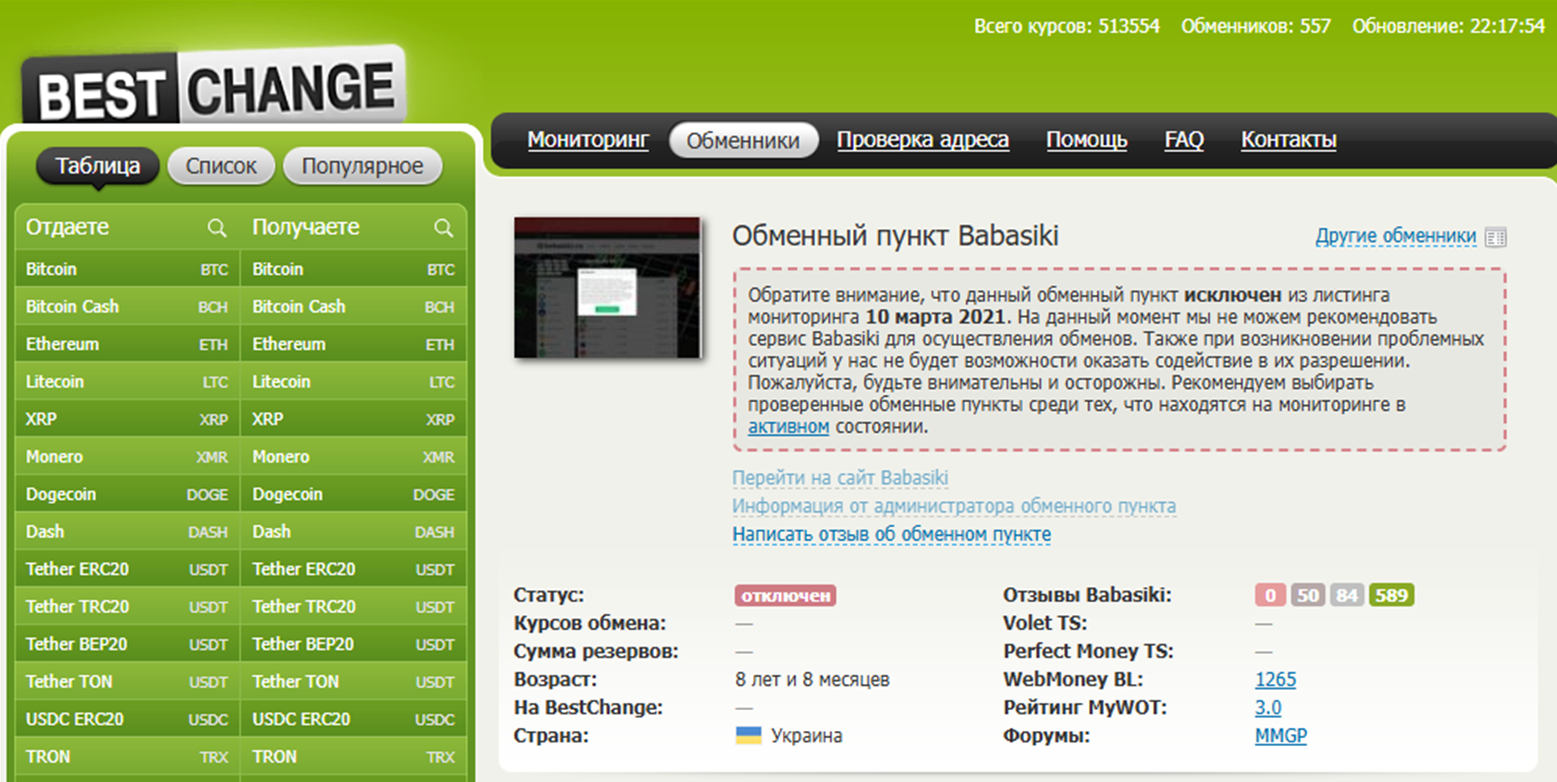
Task: Open the MyWOT rating 3.0 link
Action: 1268,708
